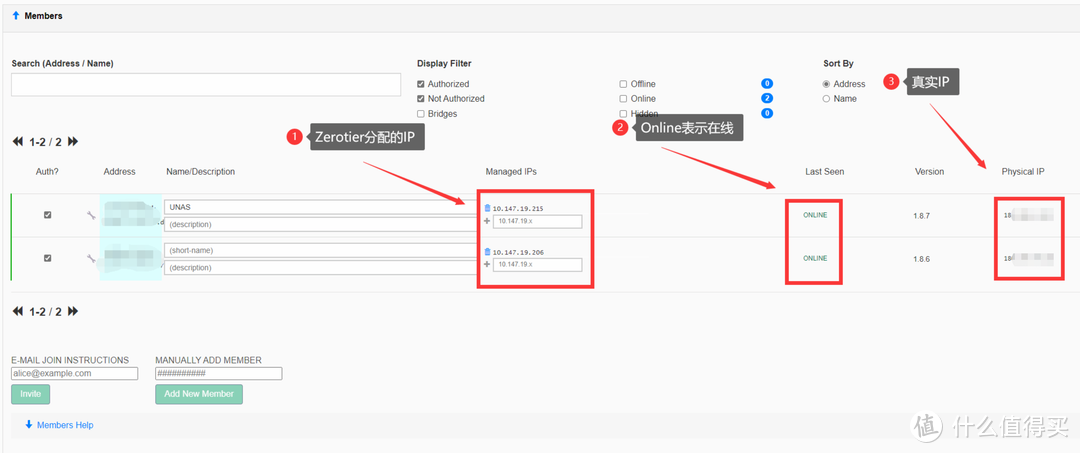Go to next page above members table
1080x453 pixels.
73,142
